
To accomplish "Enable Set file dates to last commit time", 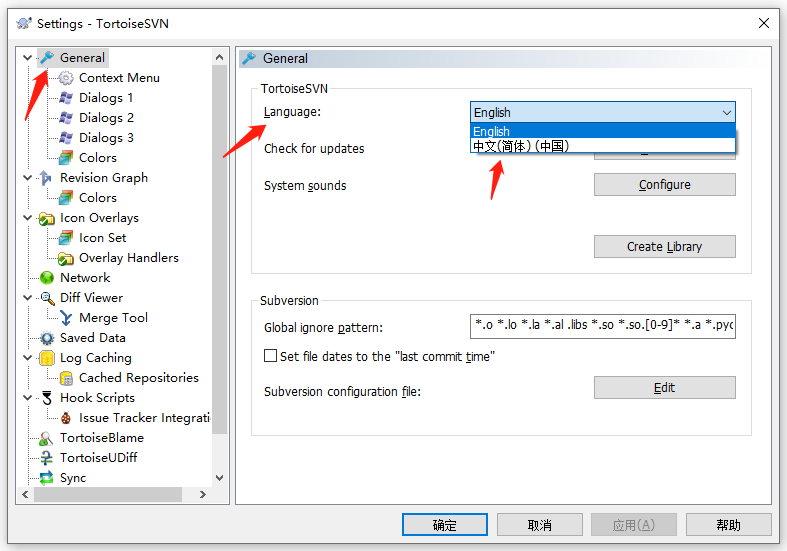I will 270,356.
